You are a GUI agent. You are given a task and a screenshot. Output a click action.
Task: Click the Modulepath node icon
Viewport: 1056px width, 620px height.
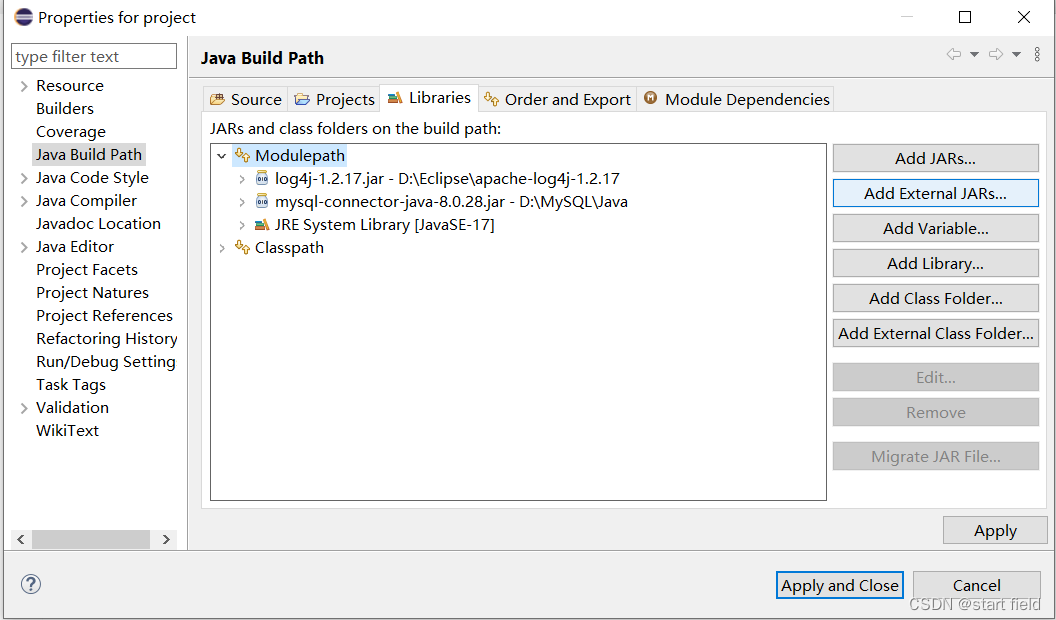243,155
